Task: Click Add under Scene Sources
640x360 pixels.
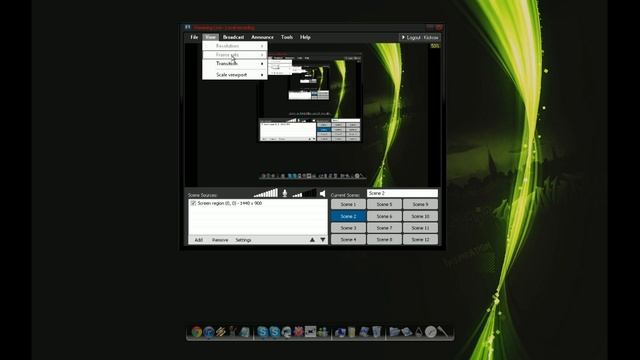Action: click(x=198, y=240)
